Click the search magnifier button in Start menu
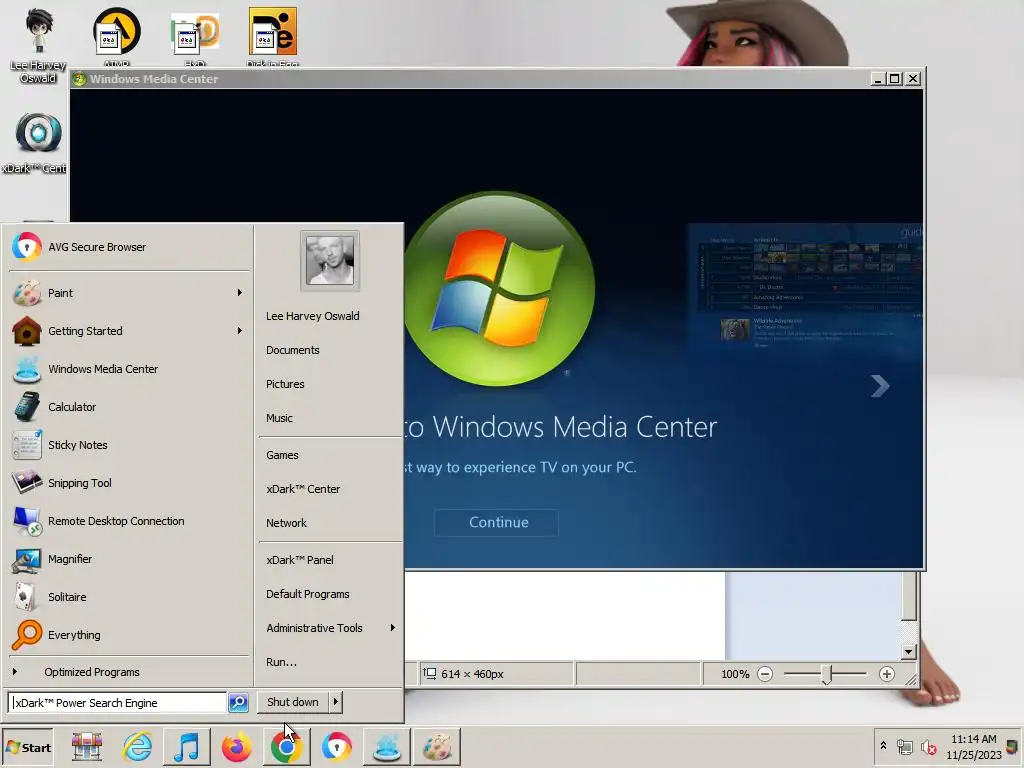1024x768 pixels. point(238,703)
